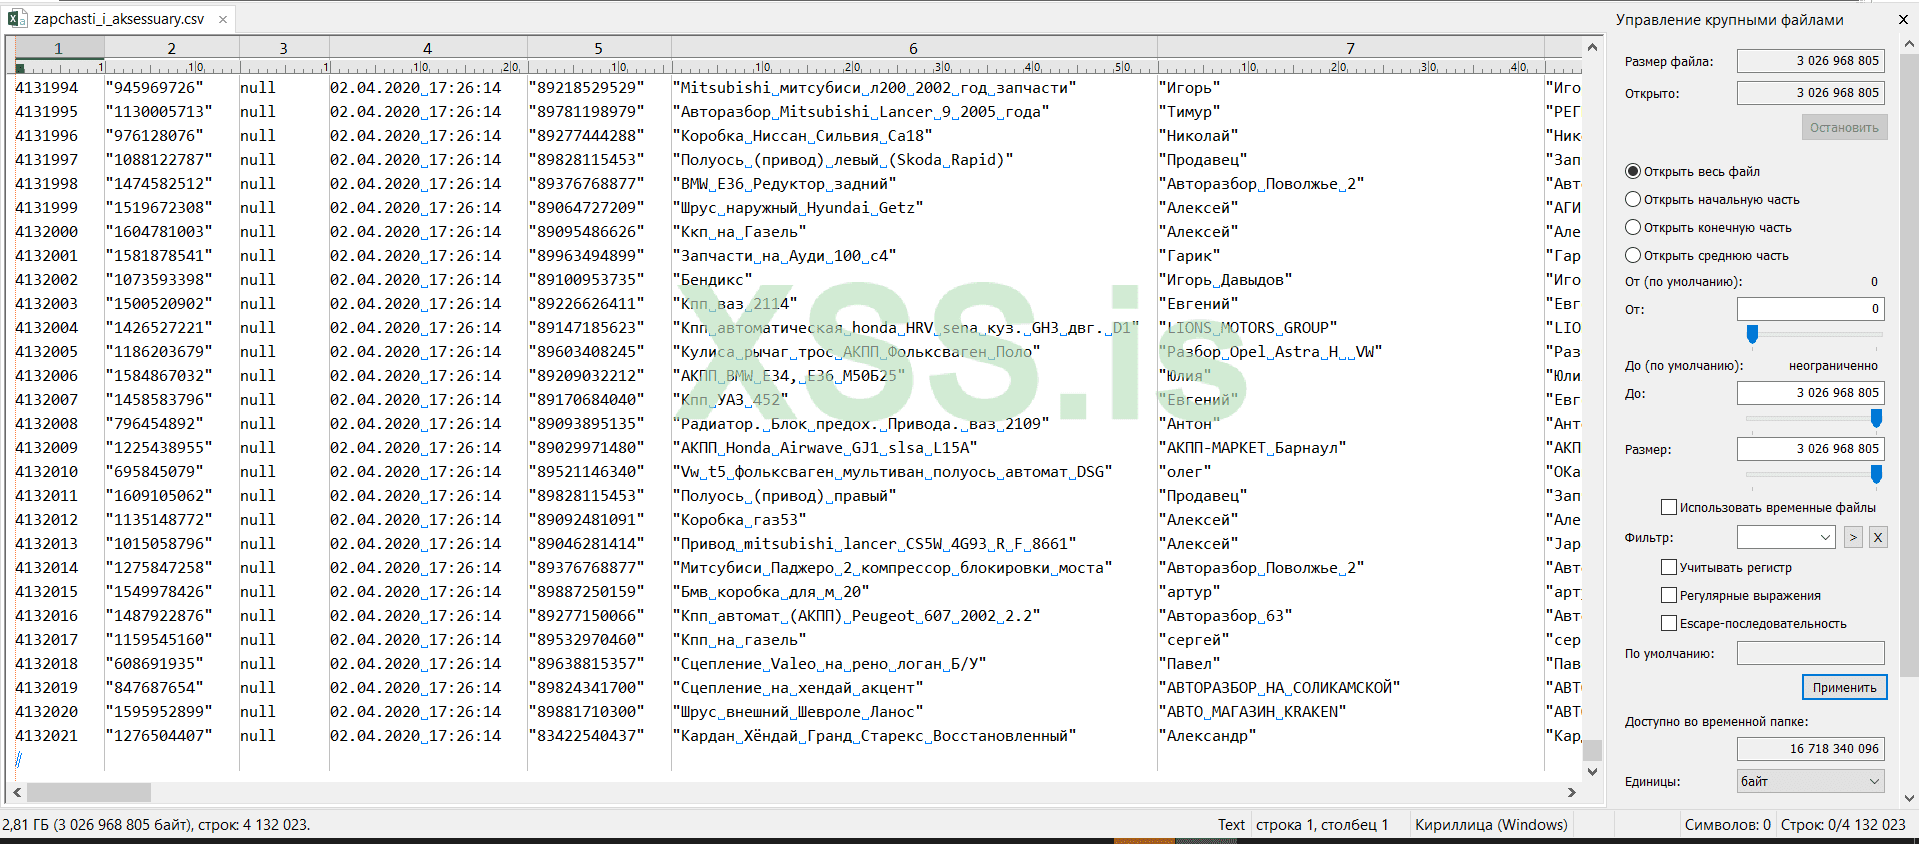Viewport: 1919px width, 844px height.
Task: Select column 4 header
Action: 428,48
